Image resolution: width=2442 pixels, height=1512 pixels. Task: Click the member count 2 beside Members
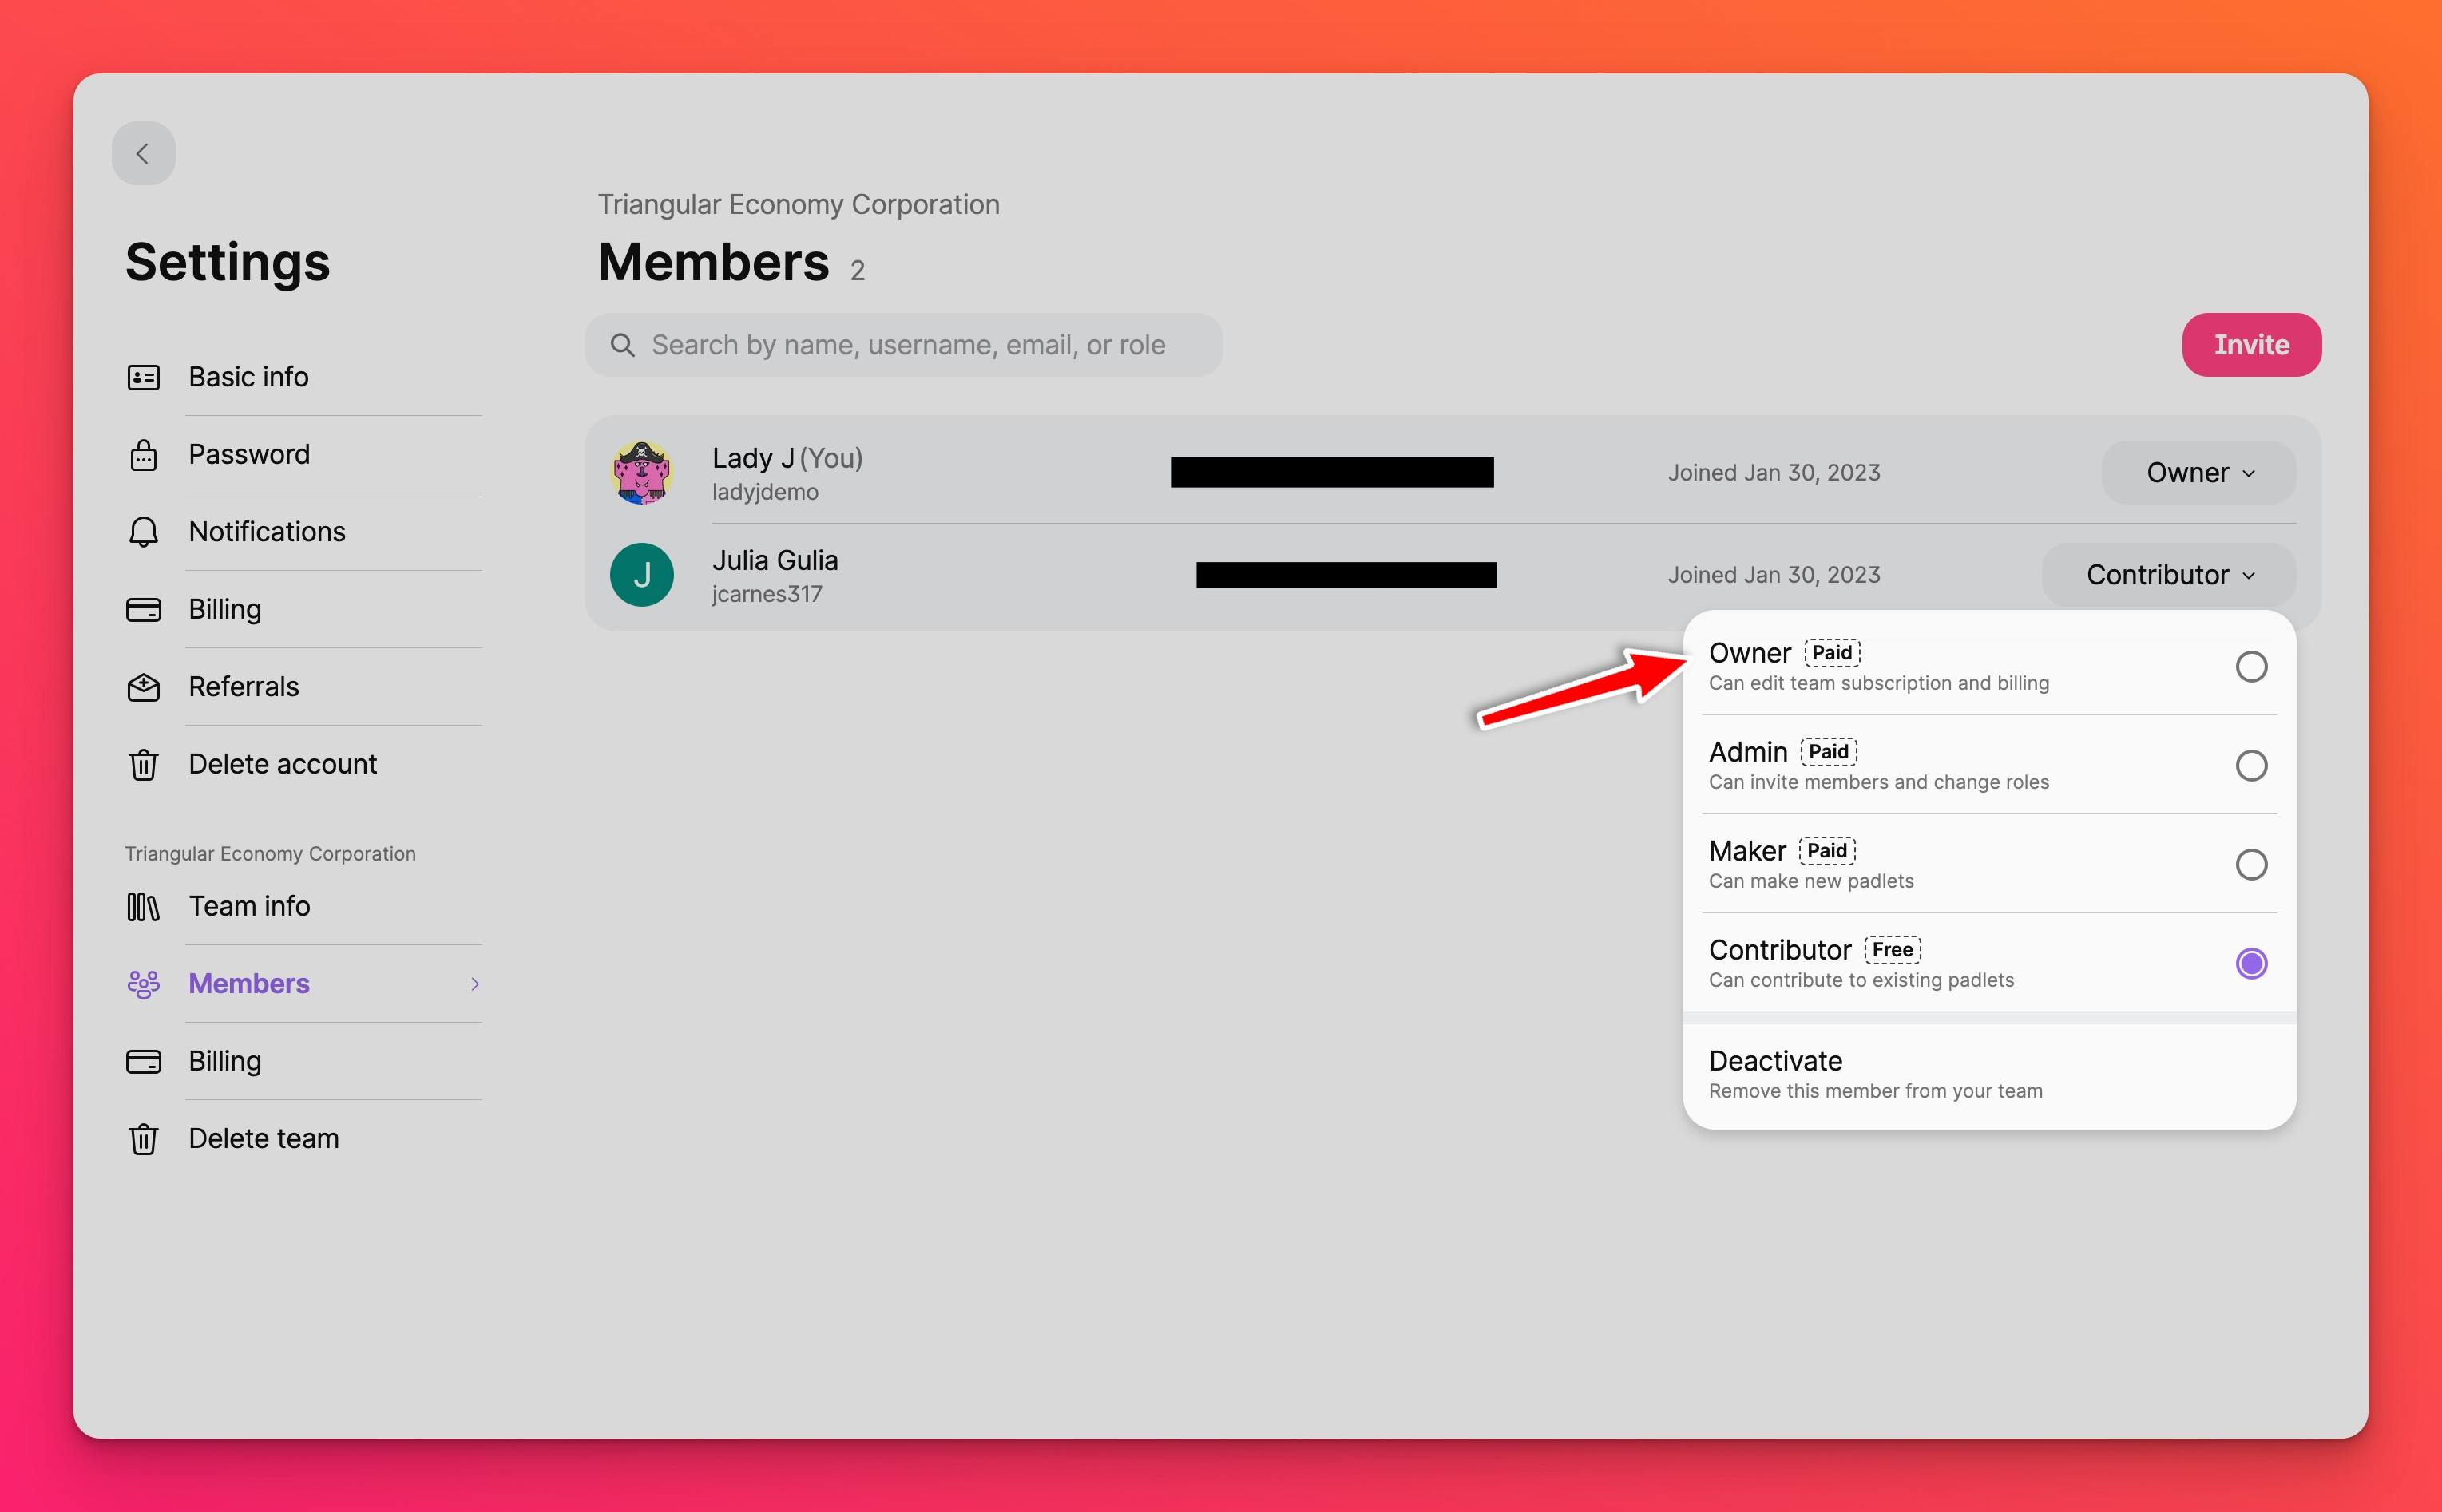pos(857,270)
